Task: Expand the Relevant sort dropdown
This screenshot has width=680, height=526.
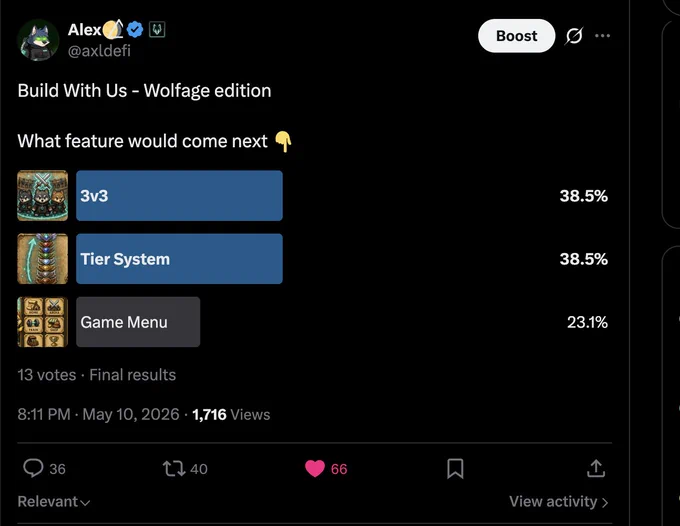Action: pyautogui.click(x=54, y=502)
